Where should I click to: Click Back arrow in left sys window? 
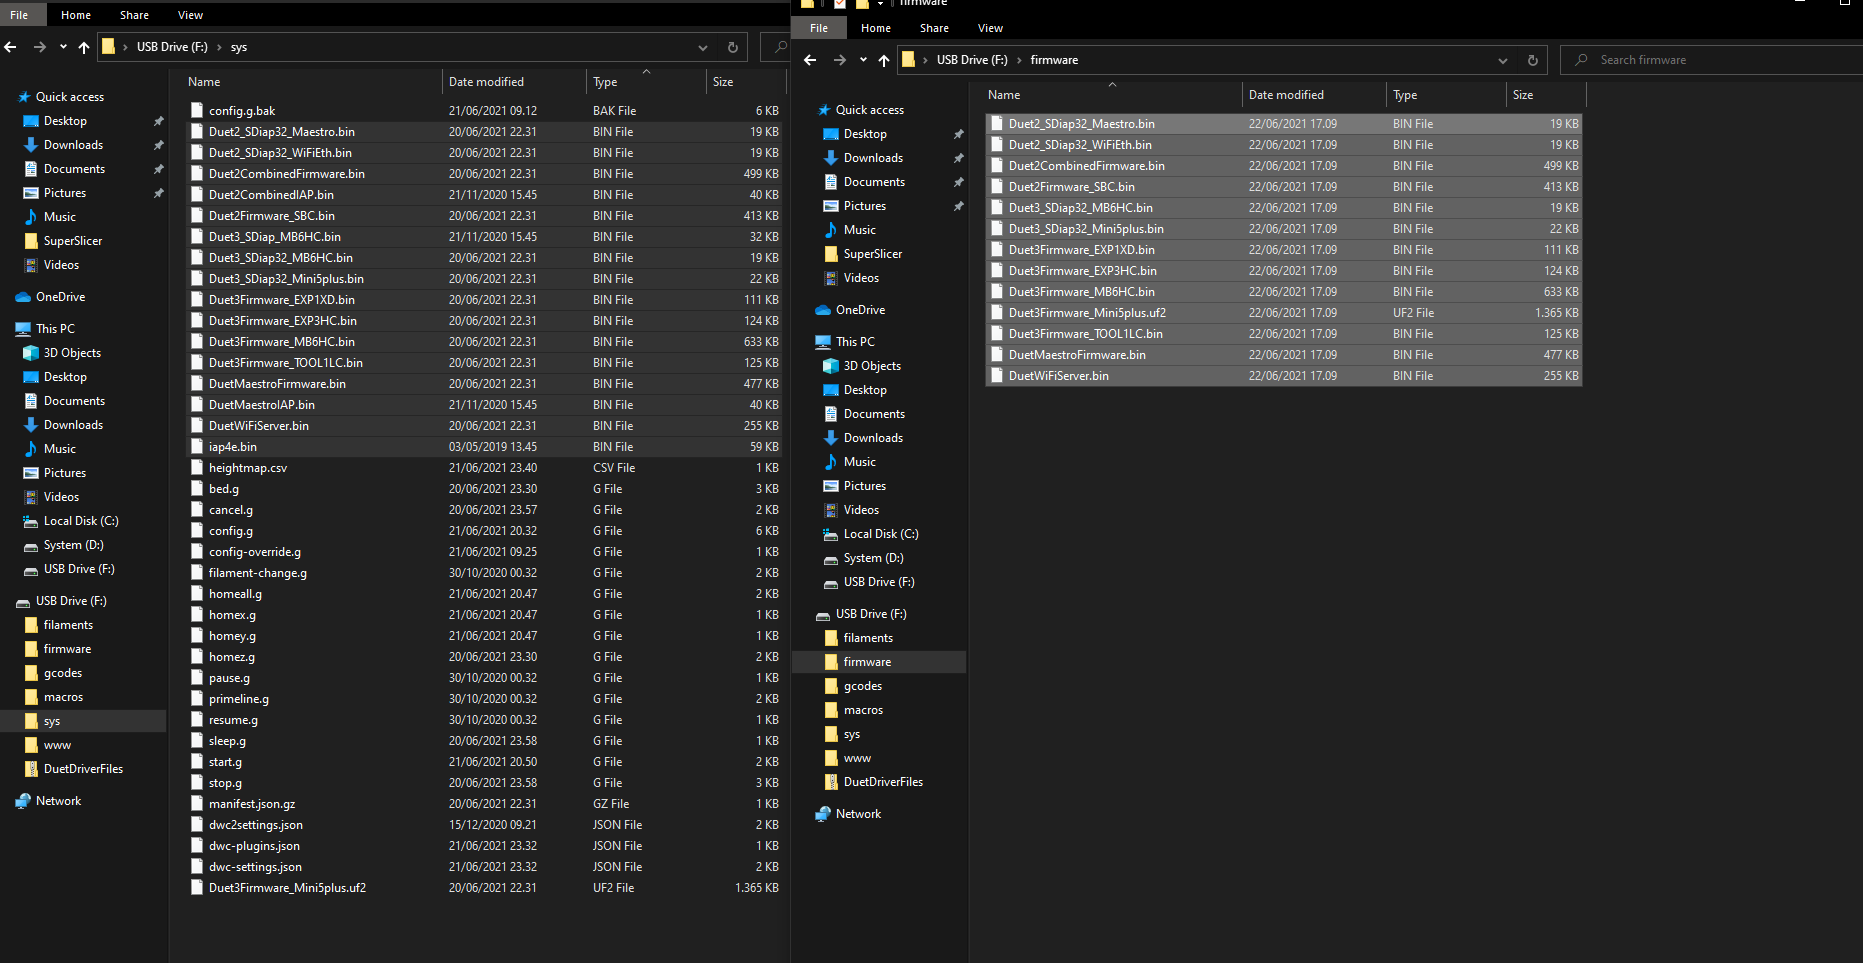pyautogui.click(x=11, y=47)
